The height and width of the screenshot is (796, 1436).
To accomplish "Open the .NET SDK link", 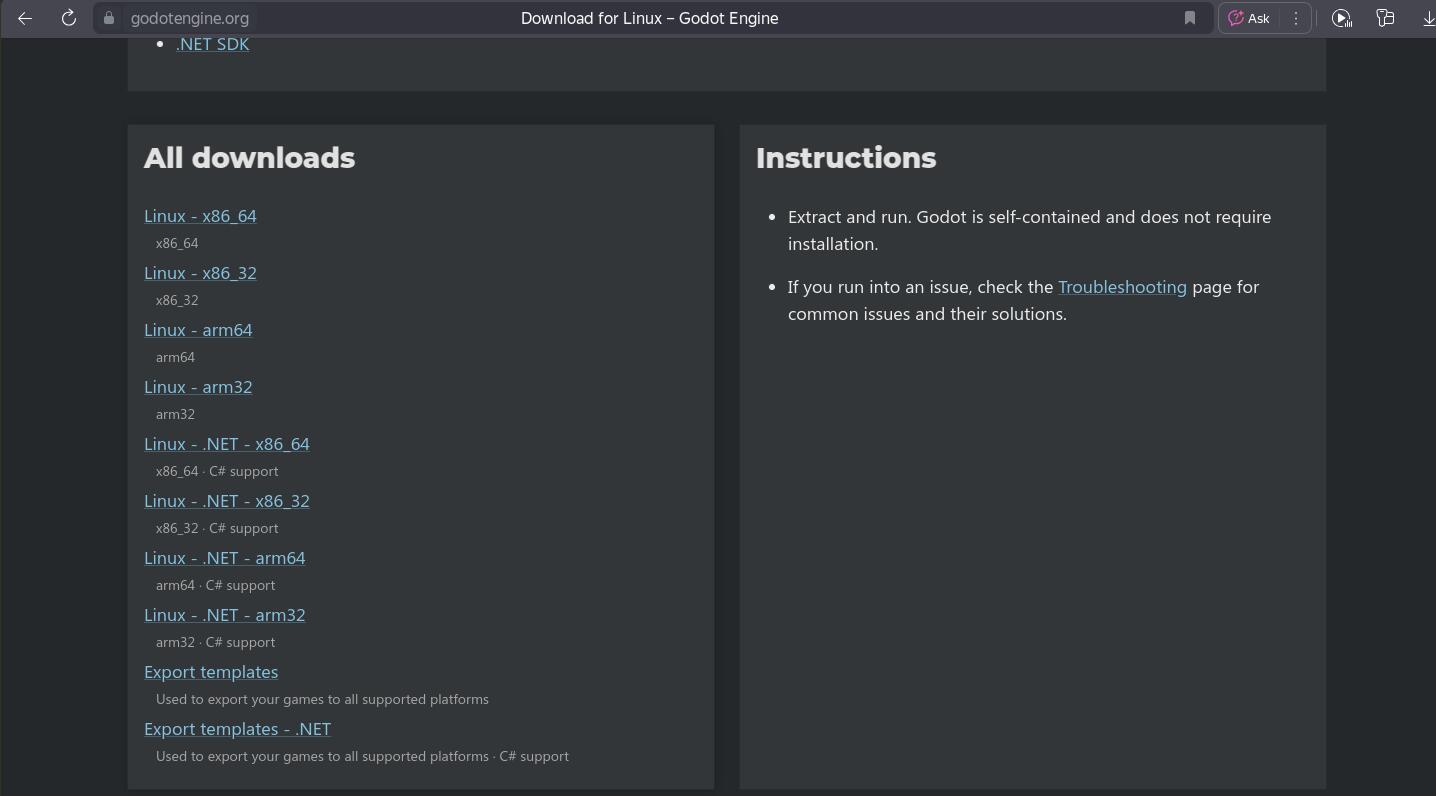I will coord(212,44).
